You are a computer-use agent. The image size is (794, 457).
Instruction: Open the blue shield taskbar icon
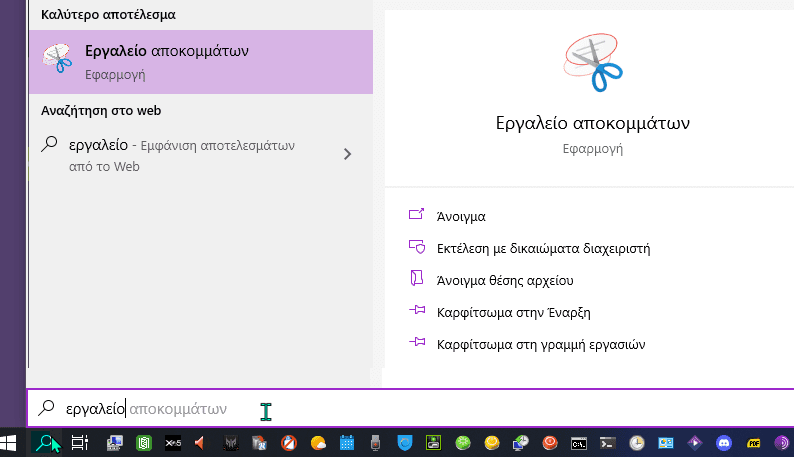pos(405,443)
